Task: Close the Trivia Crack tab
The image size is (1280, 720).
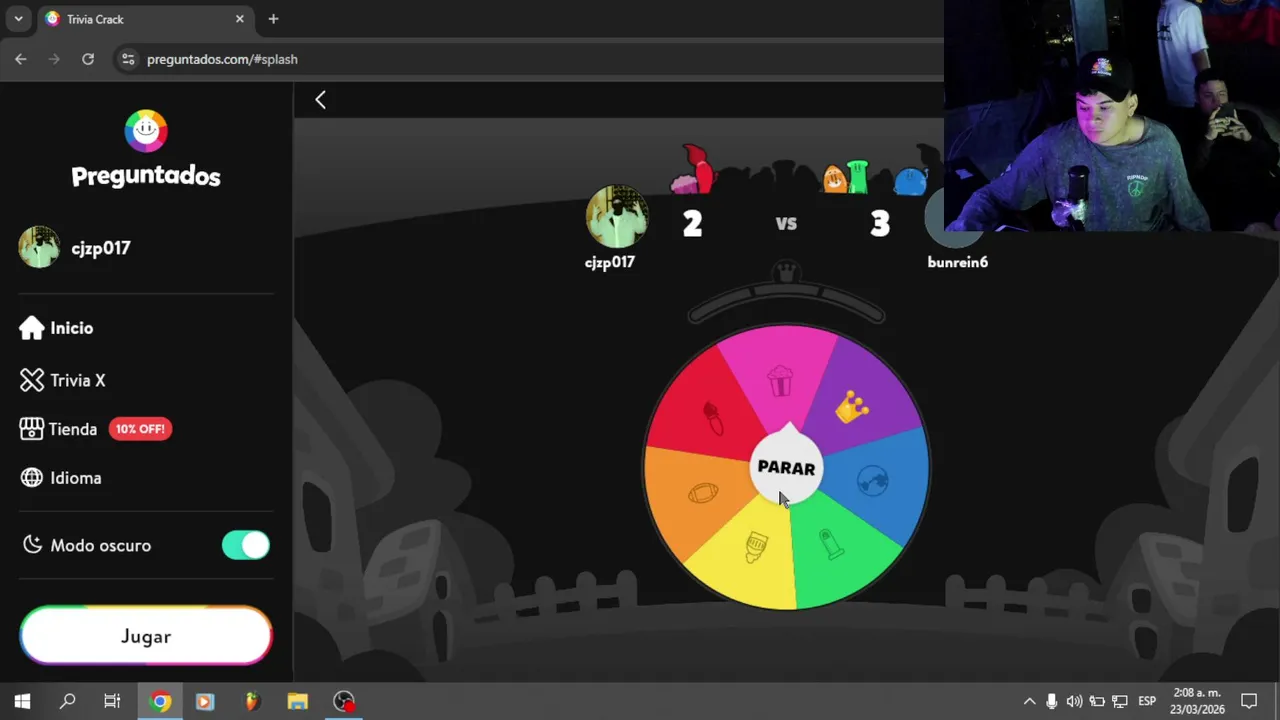Action: point(239,19)
